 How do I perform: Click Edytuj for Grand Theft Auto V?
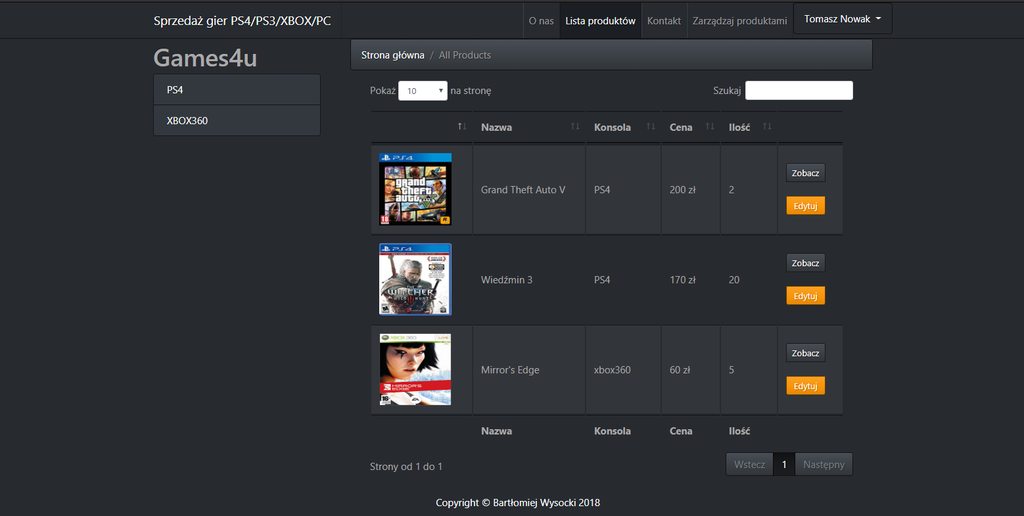coord(805,206)
